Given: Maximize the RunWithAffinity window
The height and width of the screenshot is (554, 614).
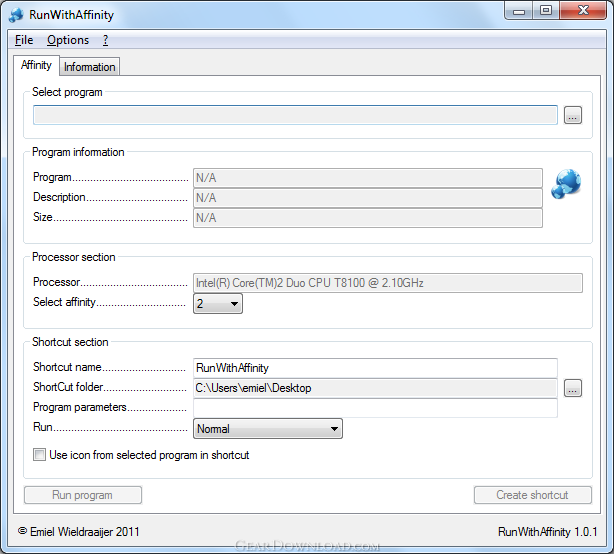Looking at the screenshot, I should click(x=546, y=11).
